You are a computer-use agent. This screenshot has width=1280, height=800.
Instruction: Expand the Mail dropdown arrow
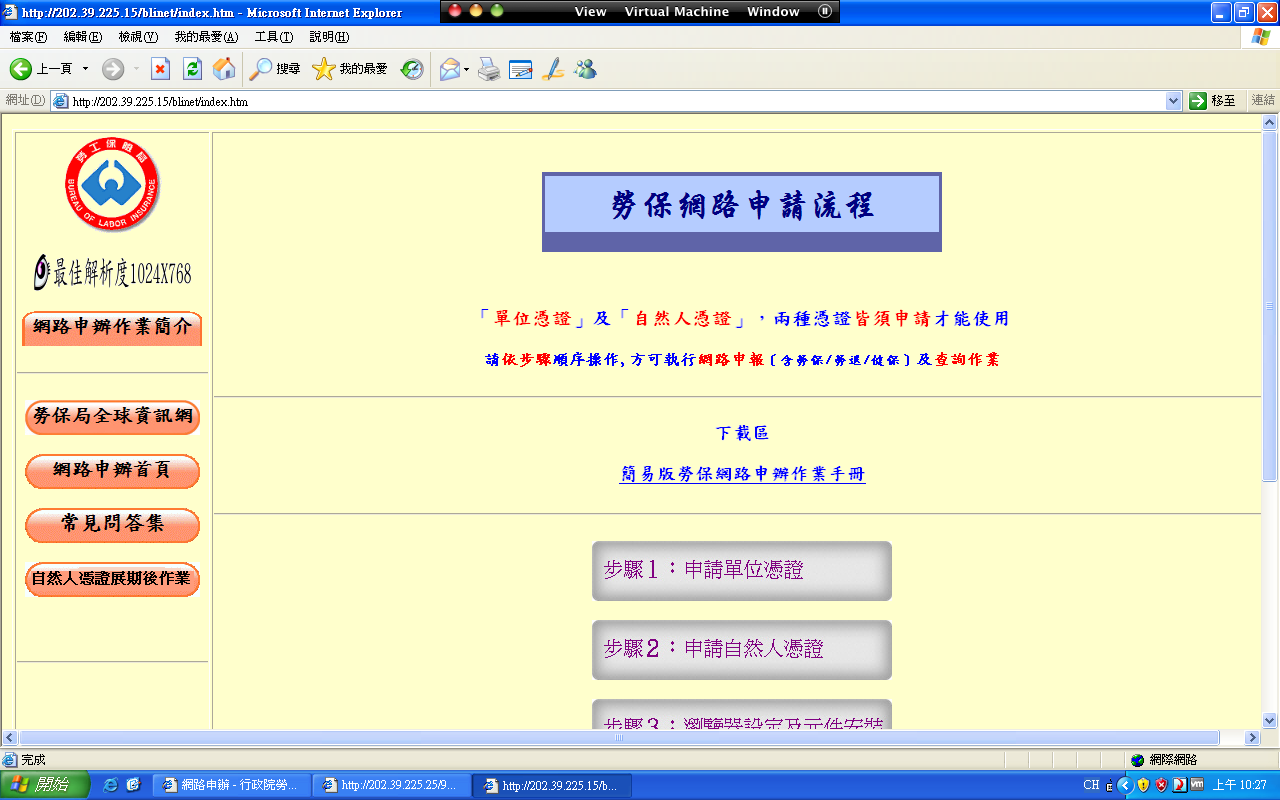pos(466,69)
